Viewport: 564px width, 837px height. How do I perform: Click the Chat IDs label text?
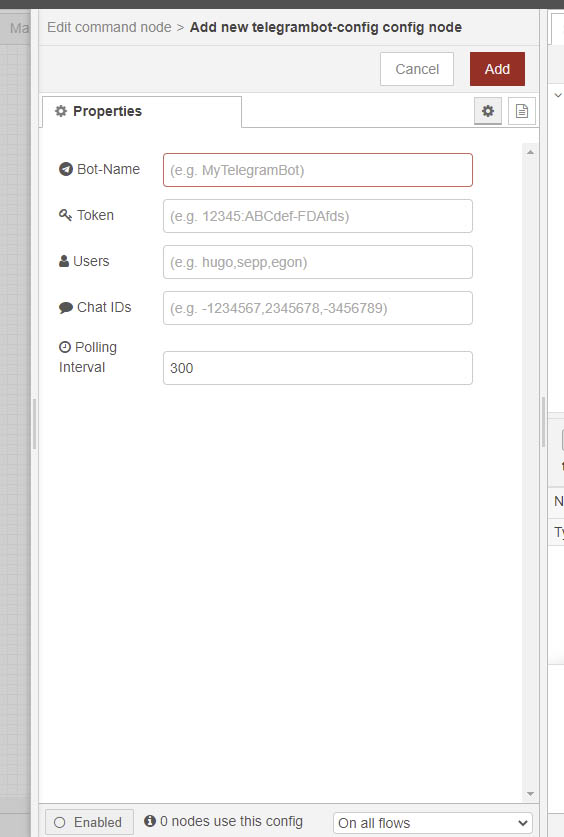pyautogui.click(x=104, y=307)
